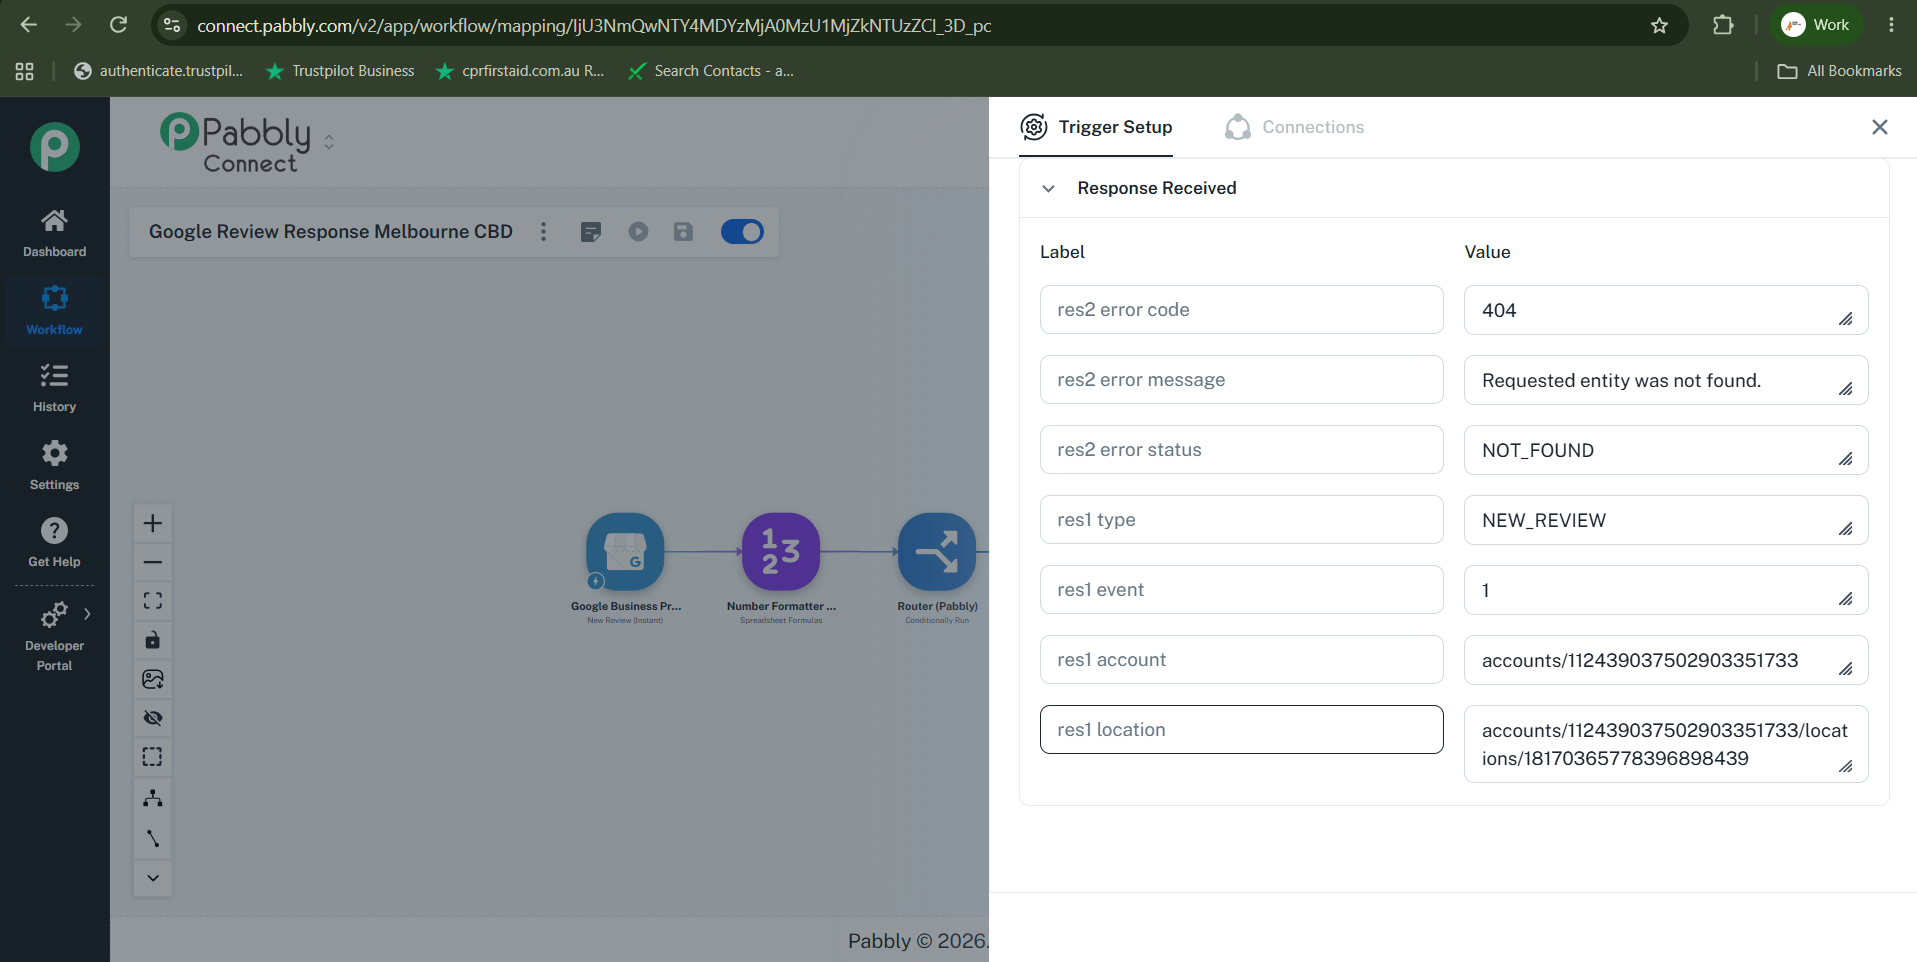Image resolution: width=1917 pixels, height=962 pixels.
Task: Open the Pabbly Connect app switcher arrows
Action: [x=329, y=142]
